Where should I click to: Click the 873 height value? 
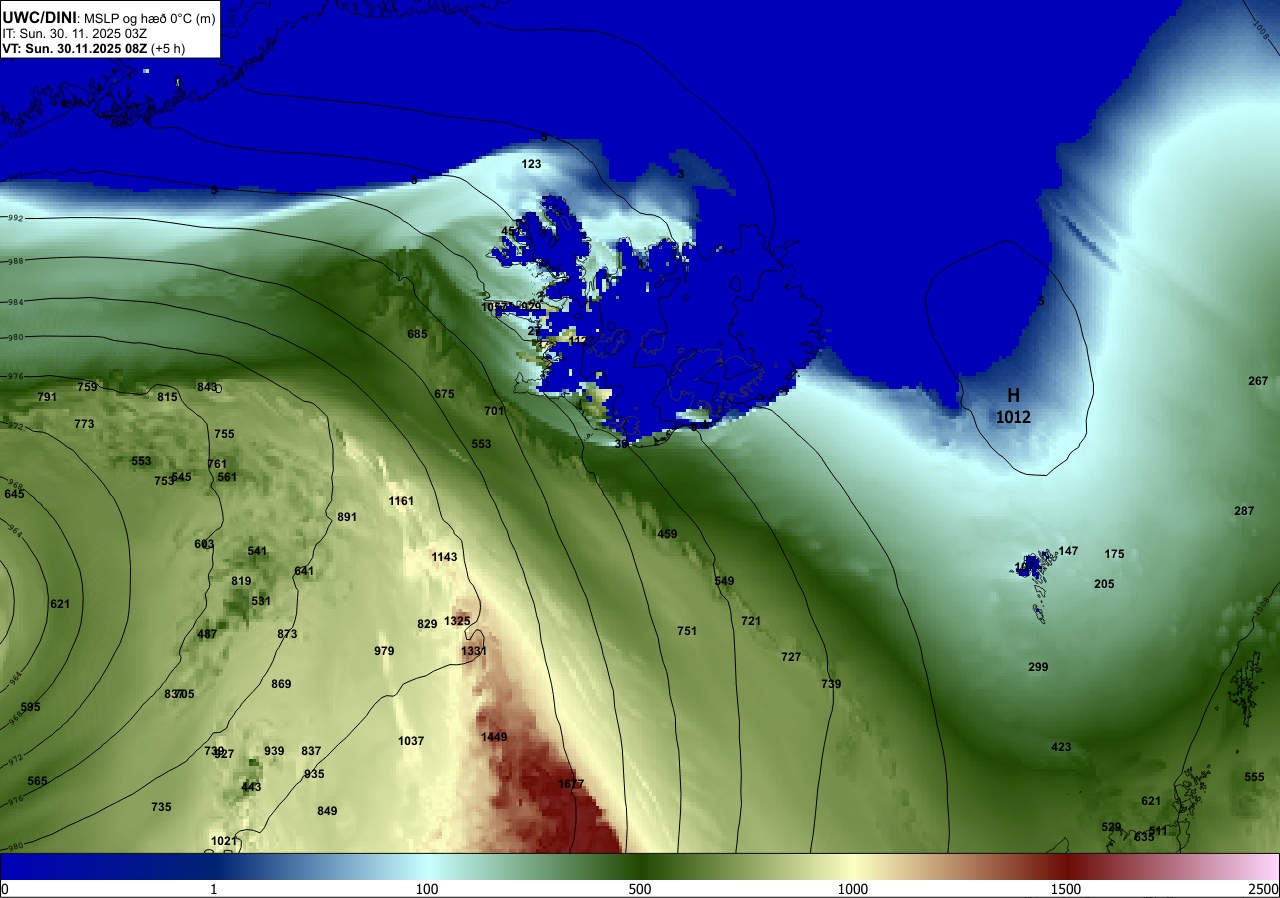click(287, 634)
